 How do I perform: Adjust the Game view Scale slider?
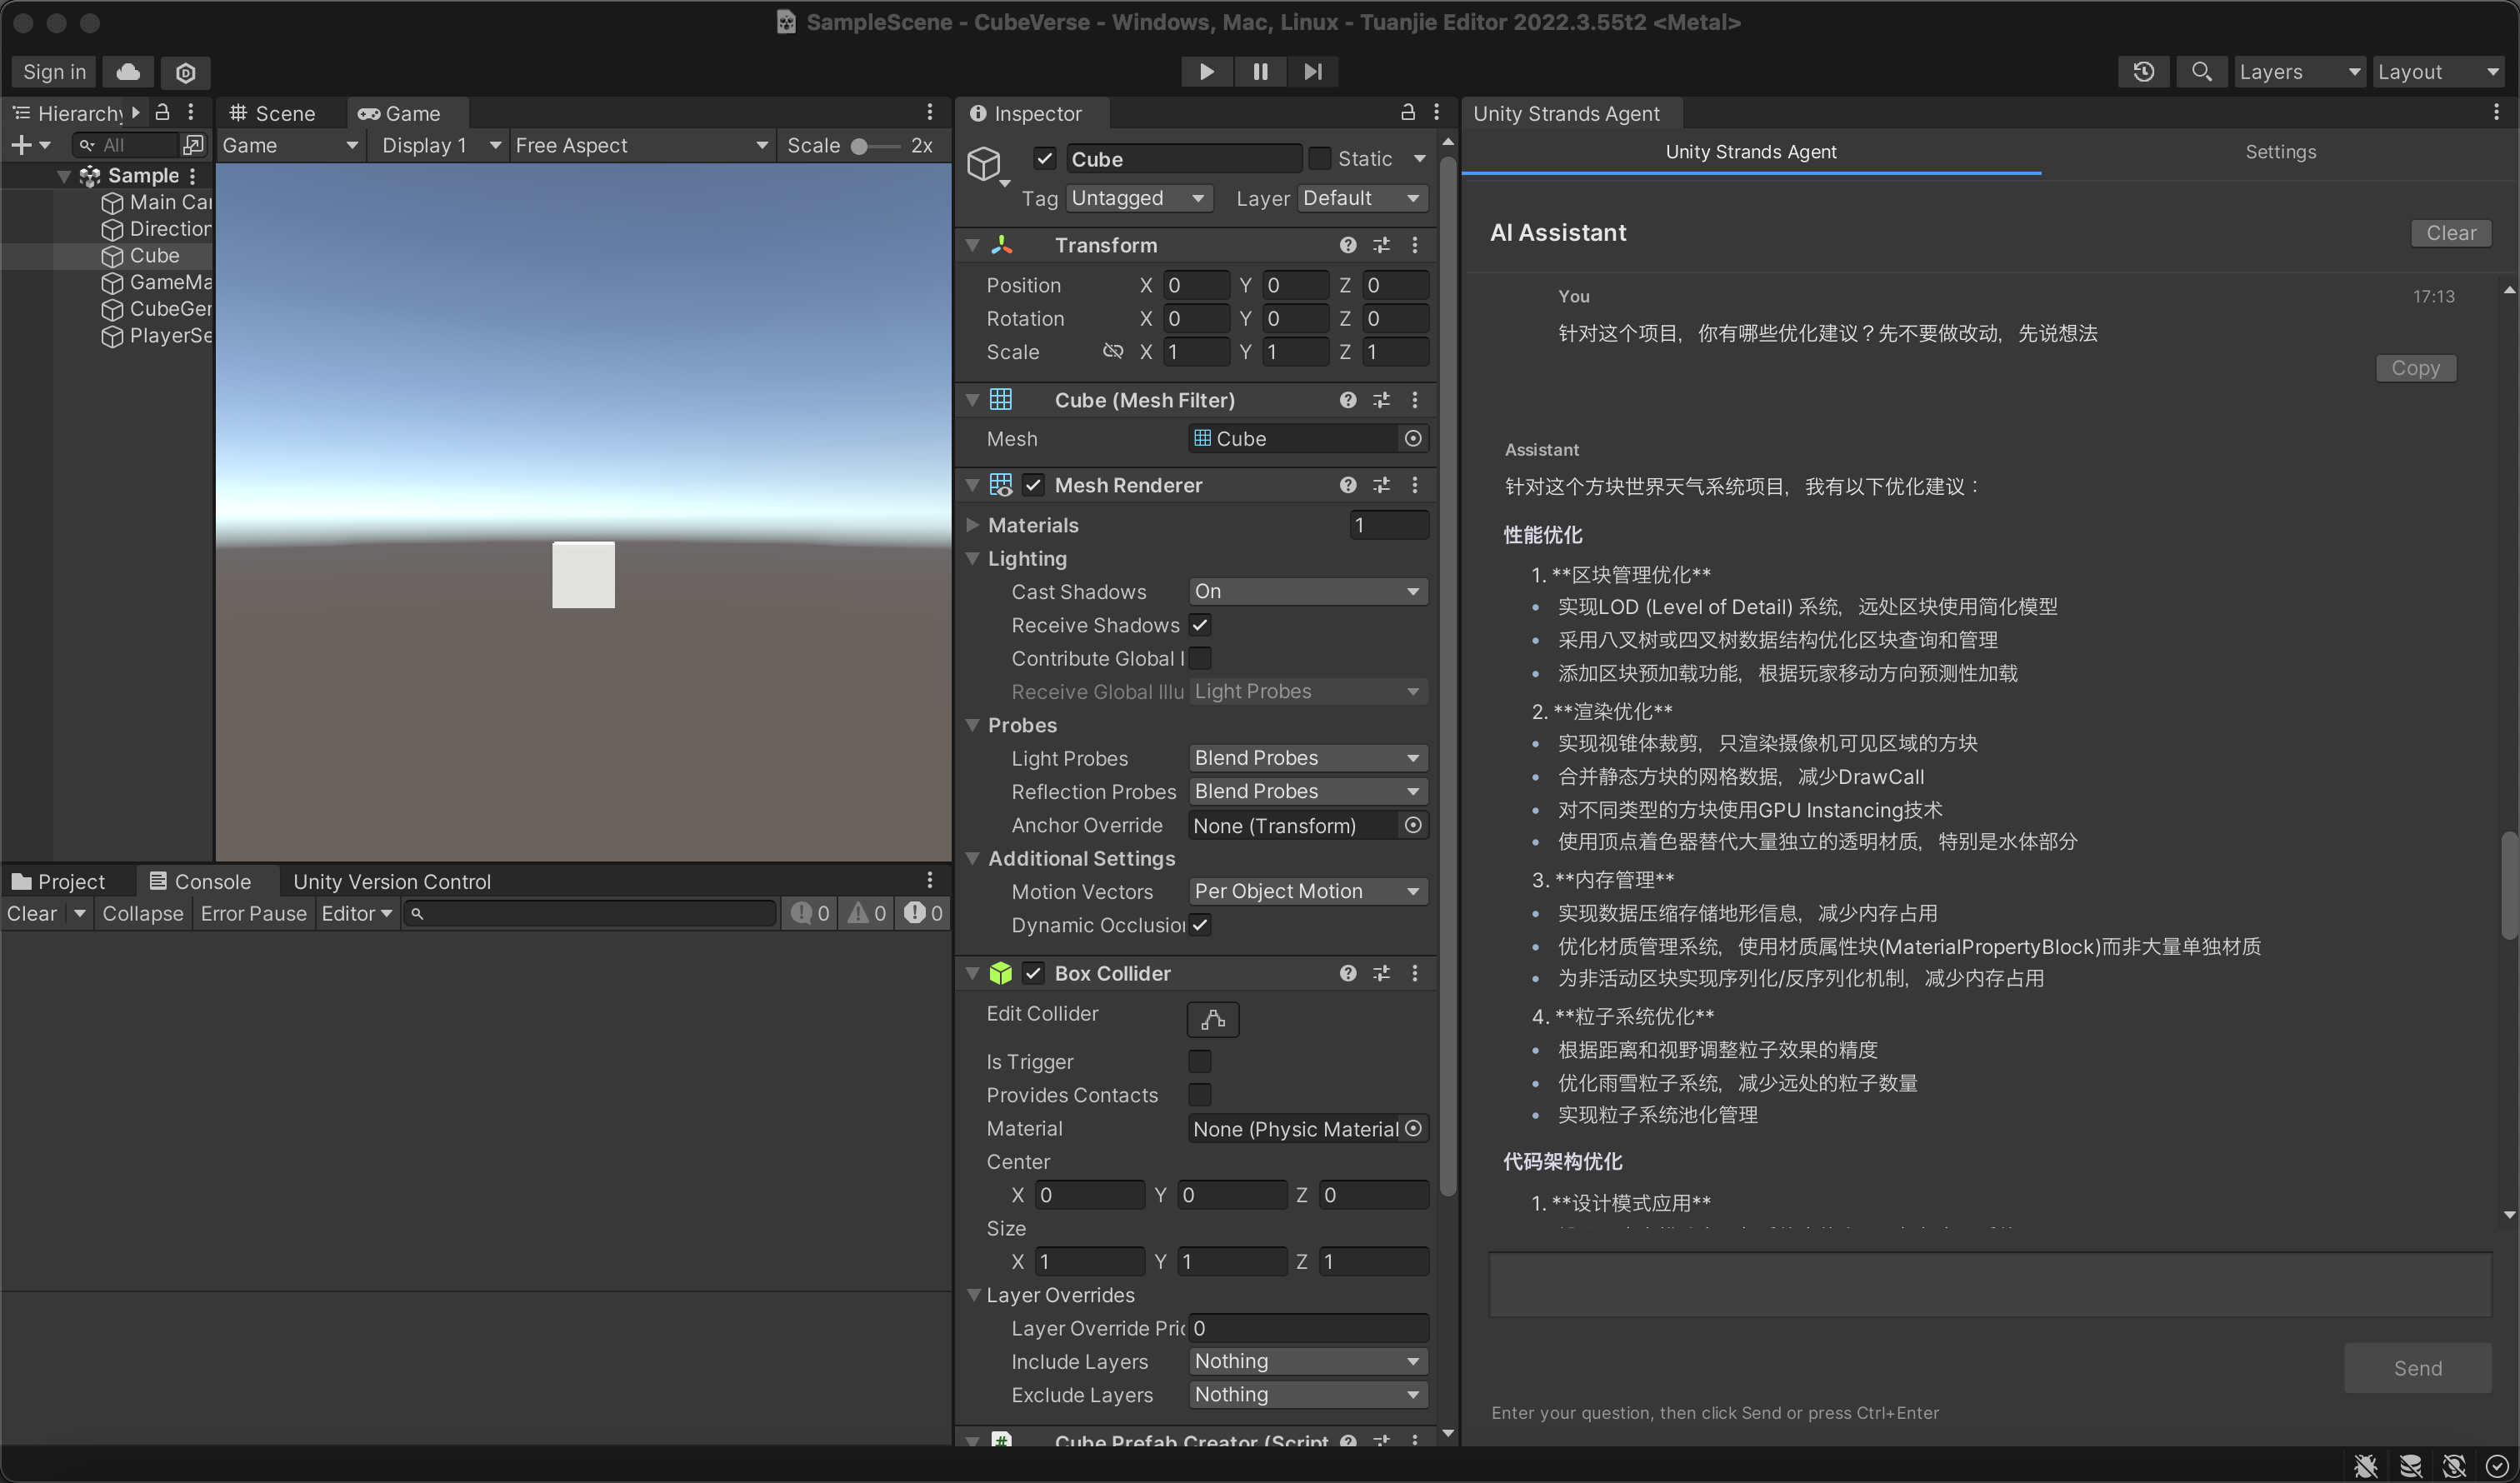coord(859,146)
